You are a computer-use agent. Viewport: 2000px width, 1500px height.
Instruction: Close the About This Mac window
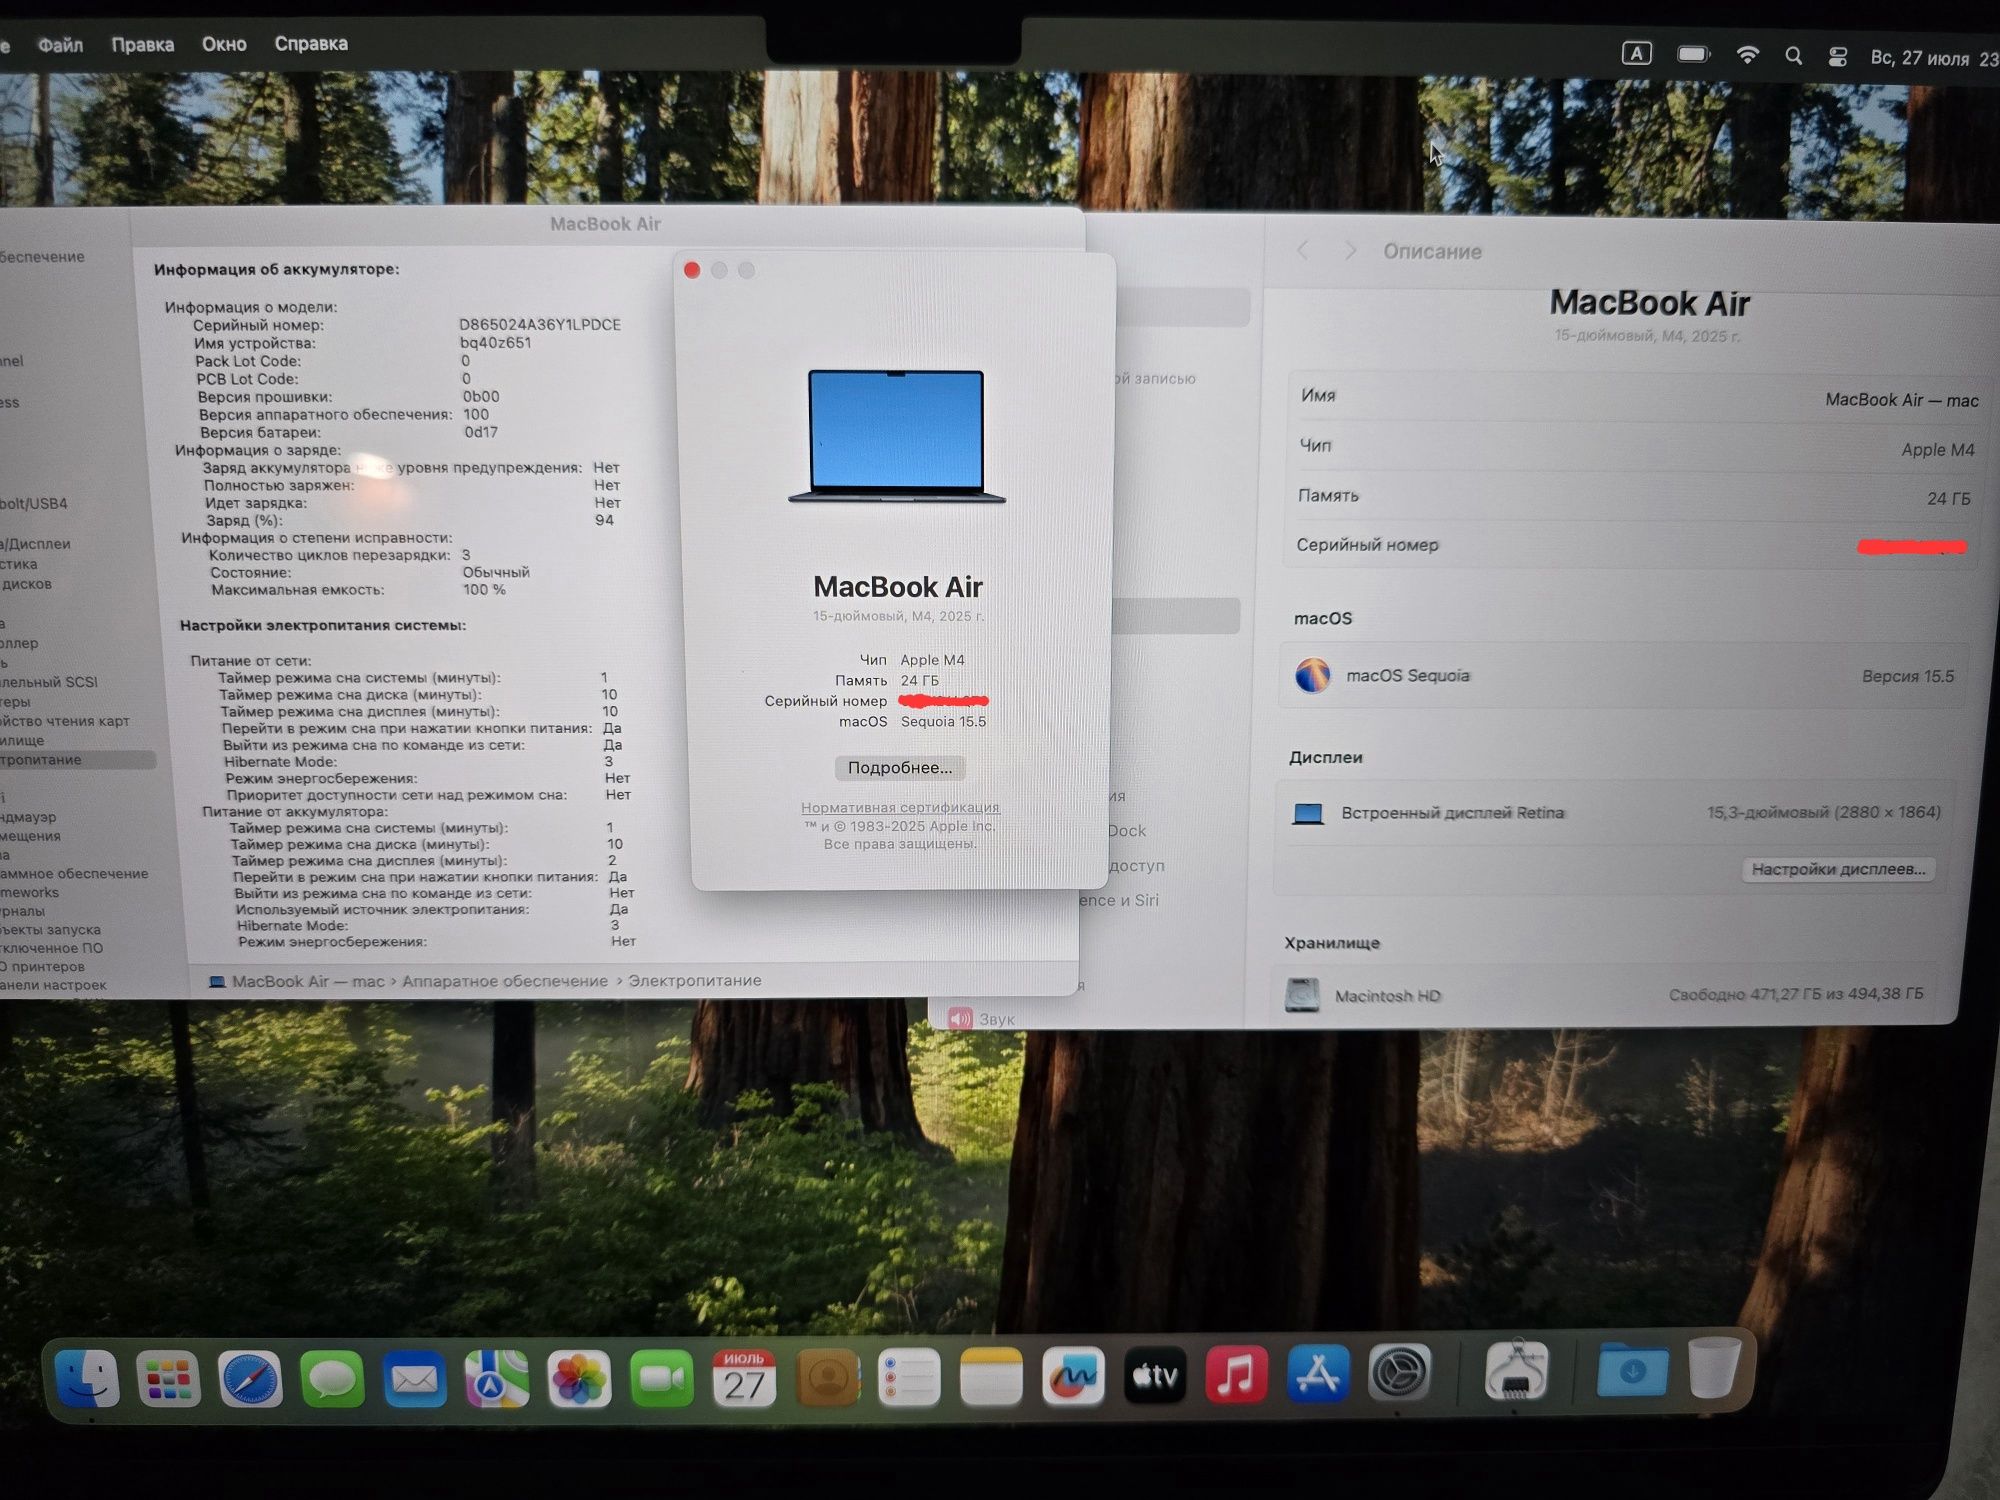click(x=692, y=270)
